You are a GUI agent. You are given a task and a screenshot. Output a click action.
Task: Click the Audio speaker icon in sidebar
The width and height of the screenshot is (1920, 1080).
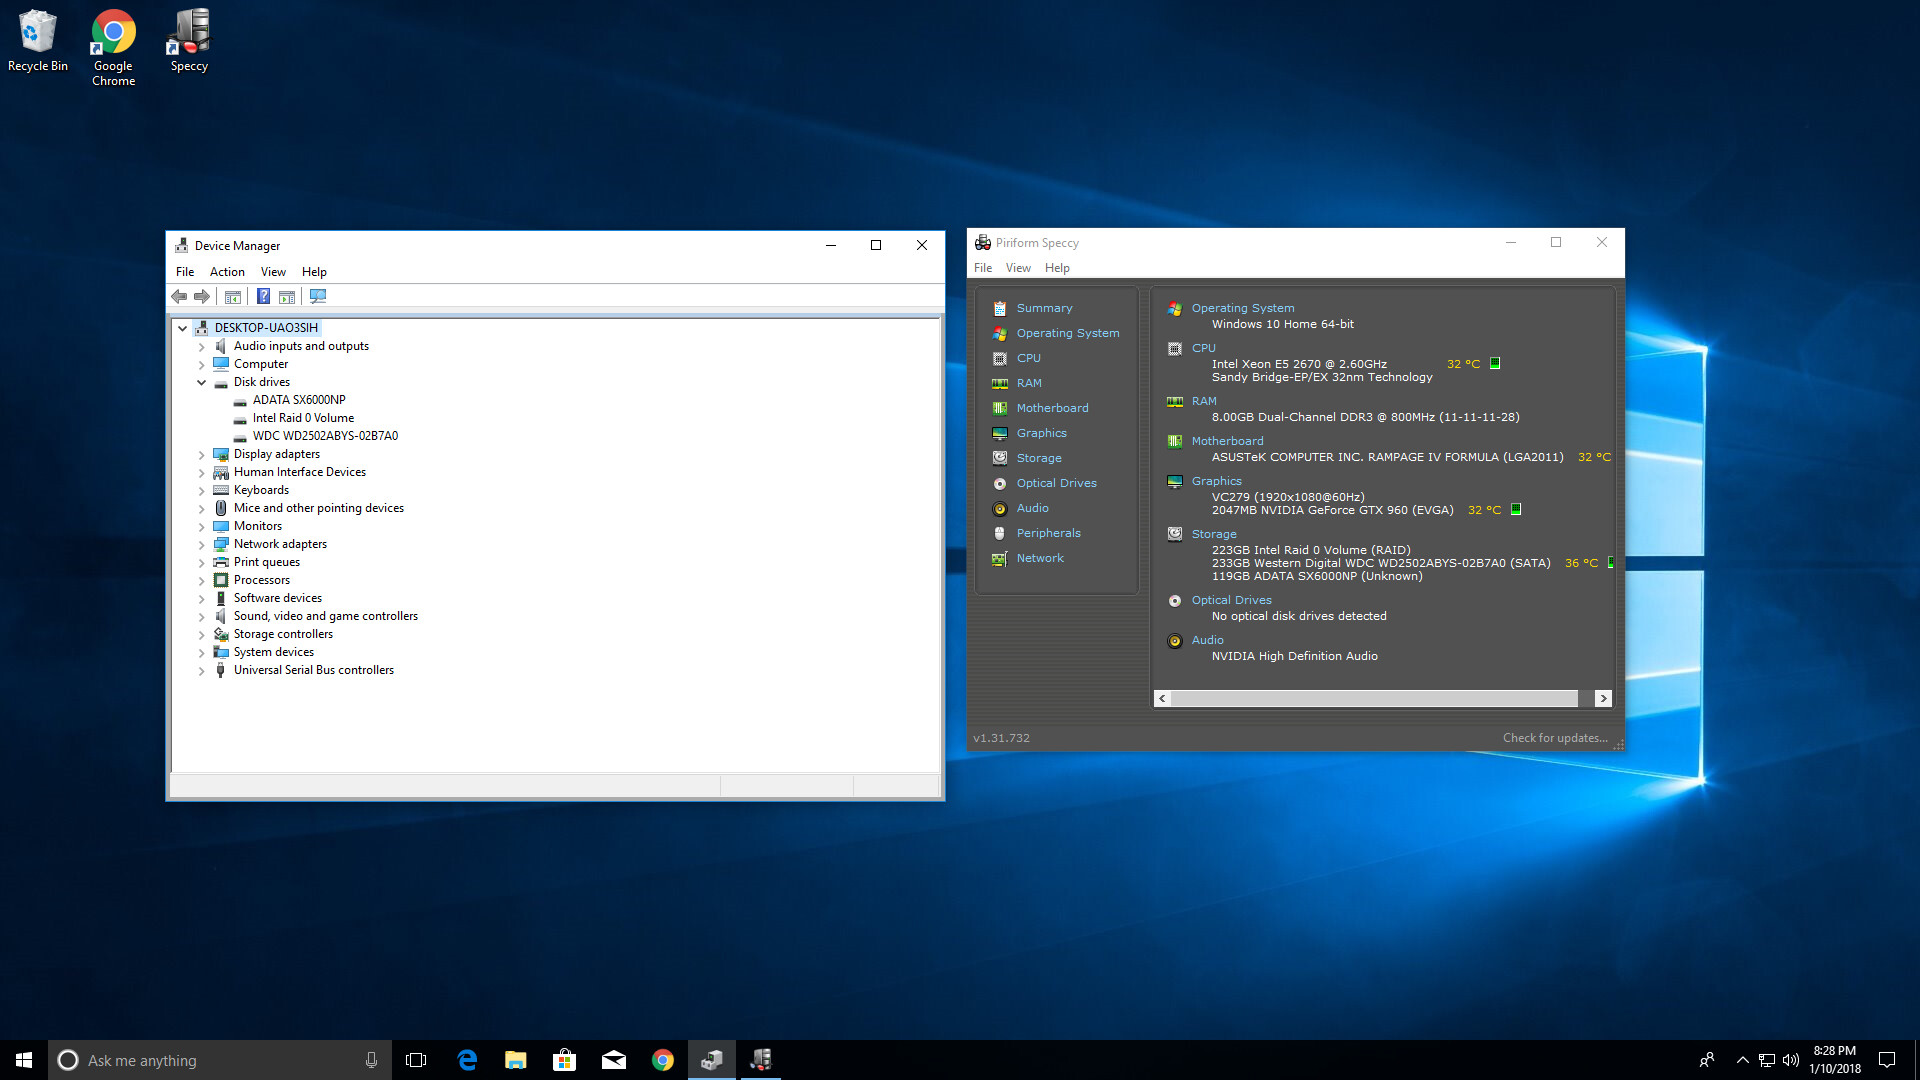pos(999,508)
